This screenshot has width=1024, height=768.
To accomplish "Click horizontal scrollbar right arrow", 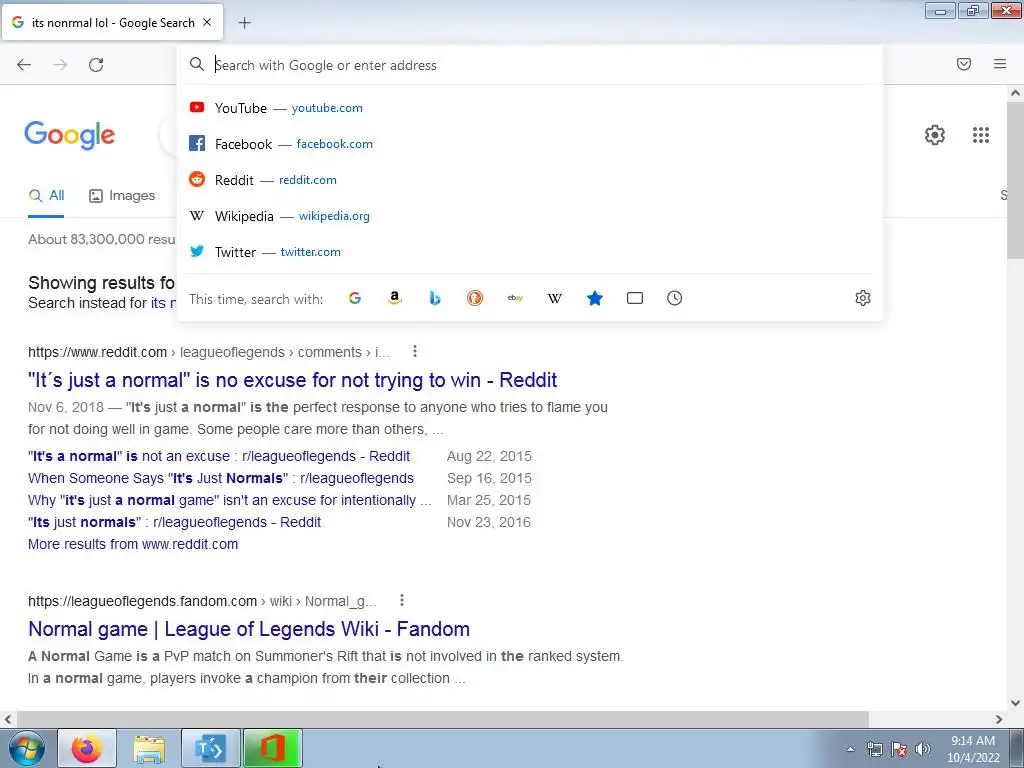I will coord(999,719).
